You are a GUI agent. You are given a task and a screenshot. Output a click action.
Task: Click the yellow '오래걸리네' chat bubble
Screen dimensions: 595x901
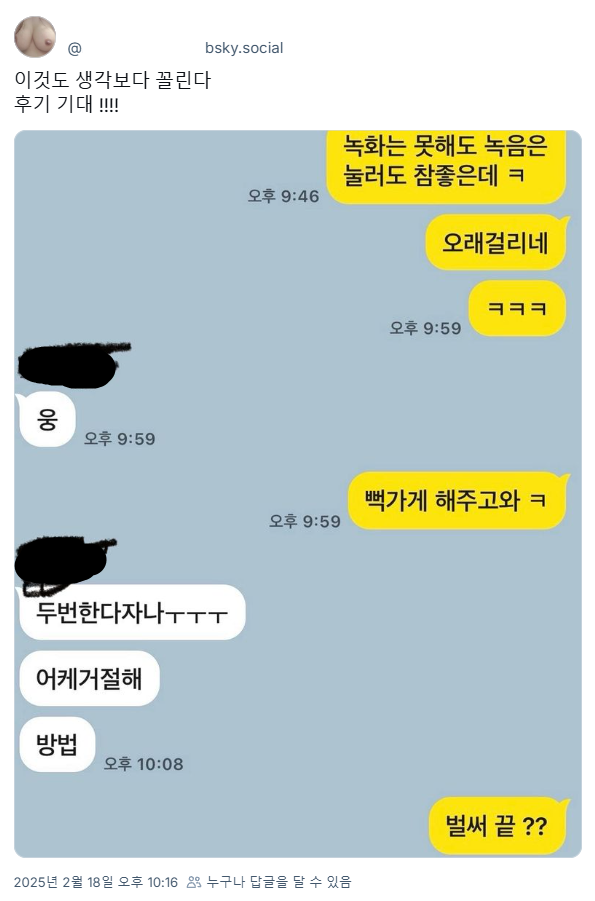(x=496, y=242)
